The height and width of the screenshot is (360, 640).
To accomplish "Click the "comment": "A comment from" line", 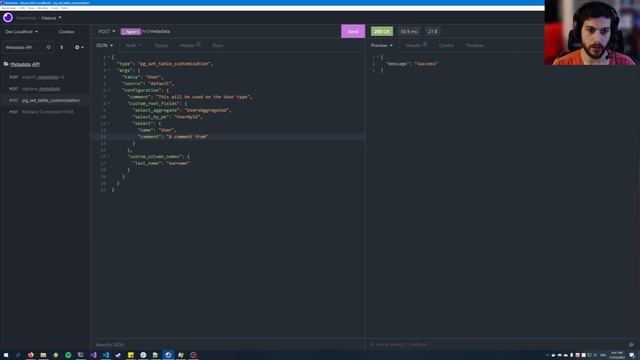I will point(173,137).
